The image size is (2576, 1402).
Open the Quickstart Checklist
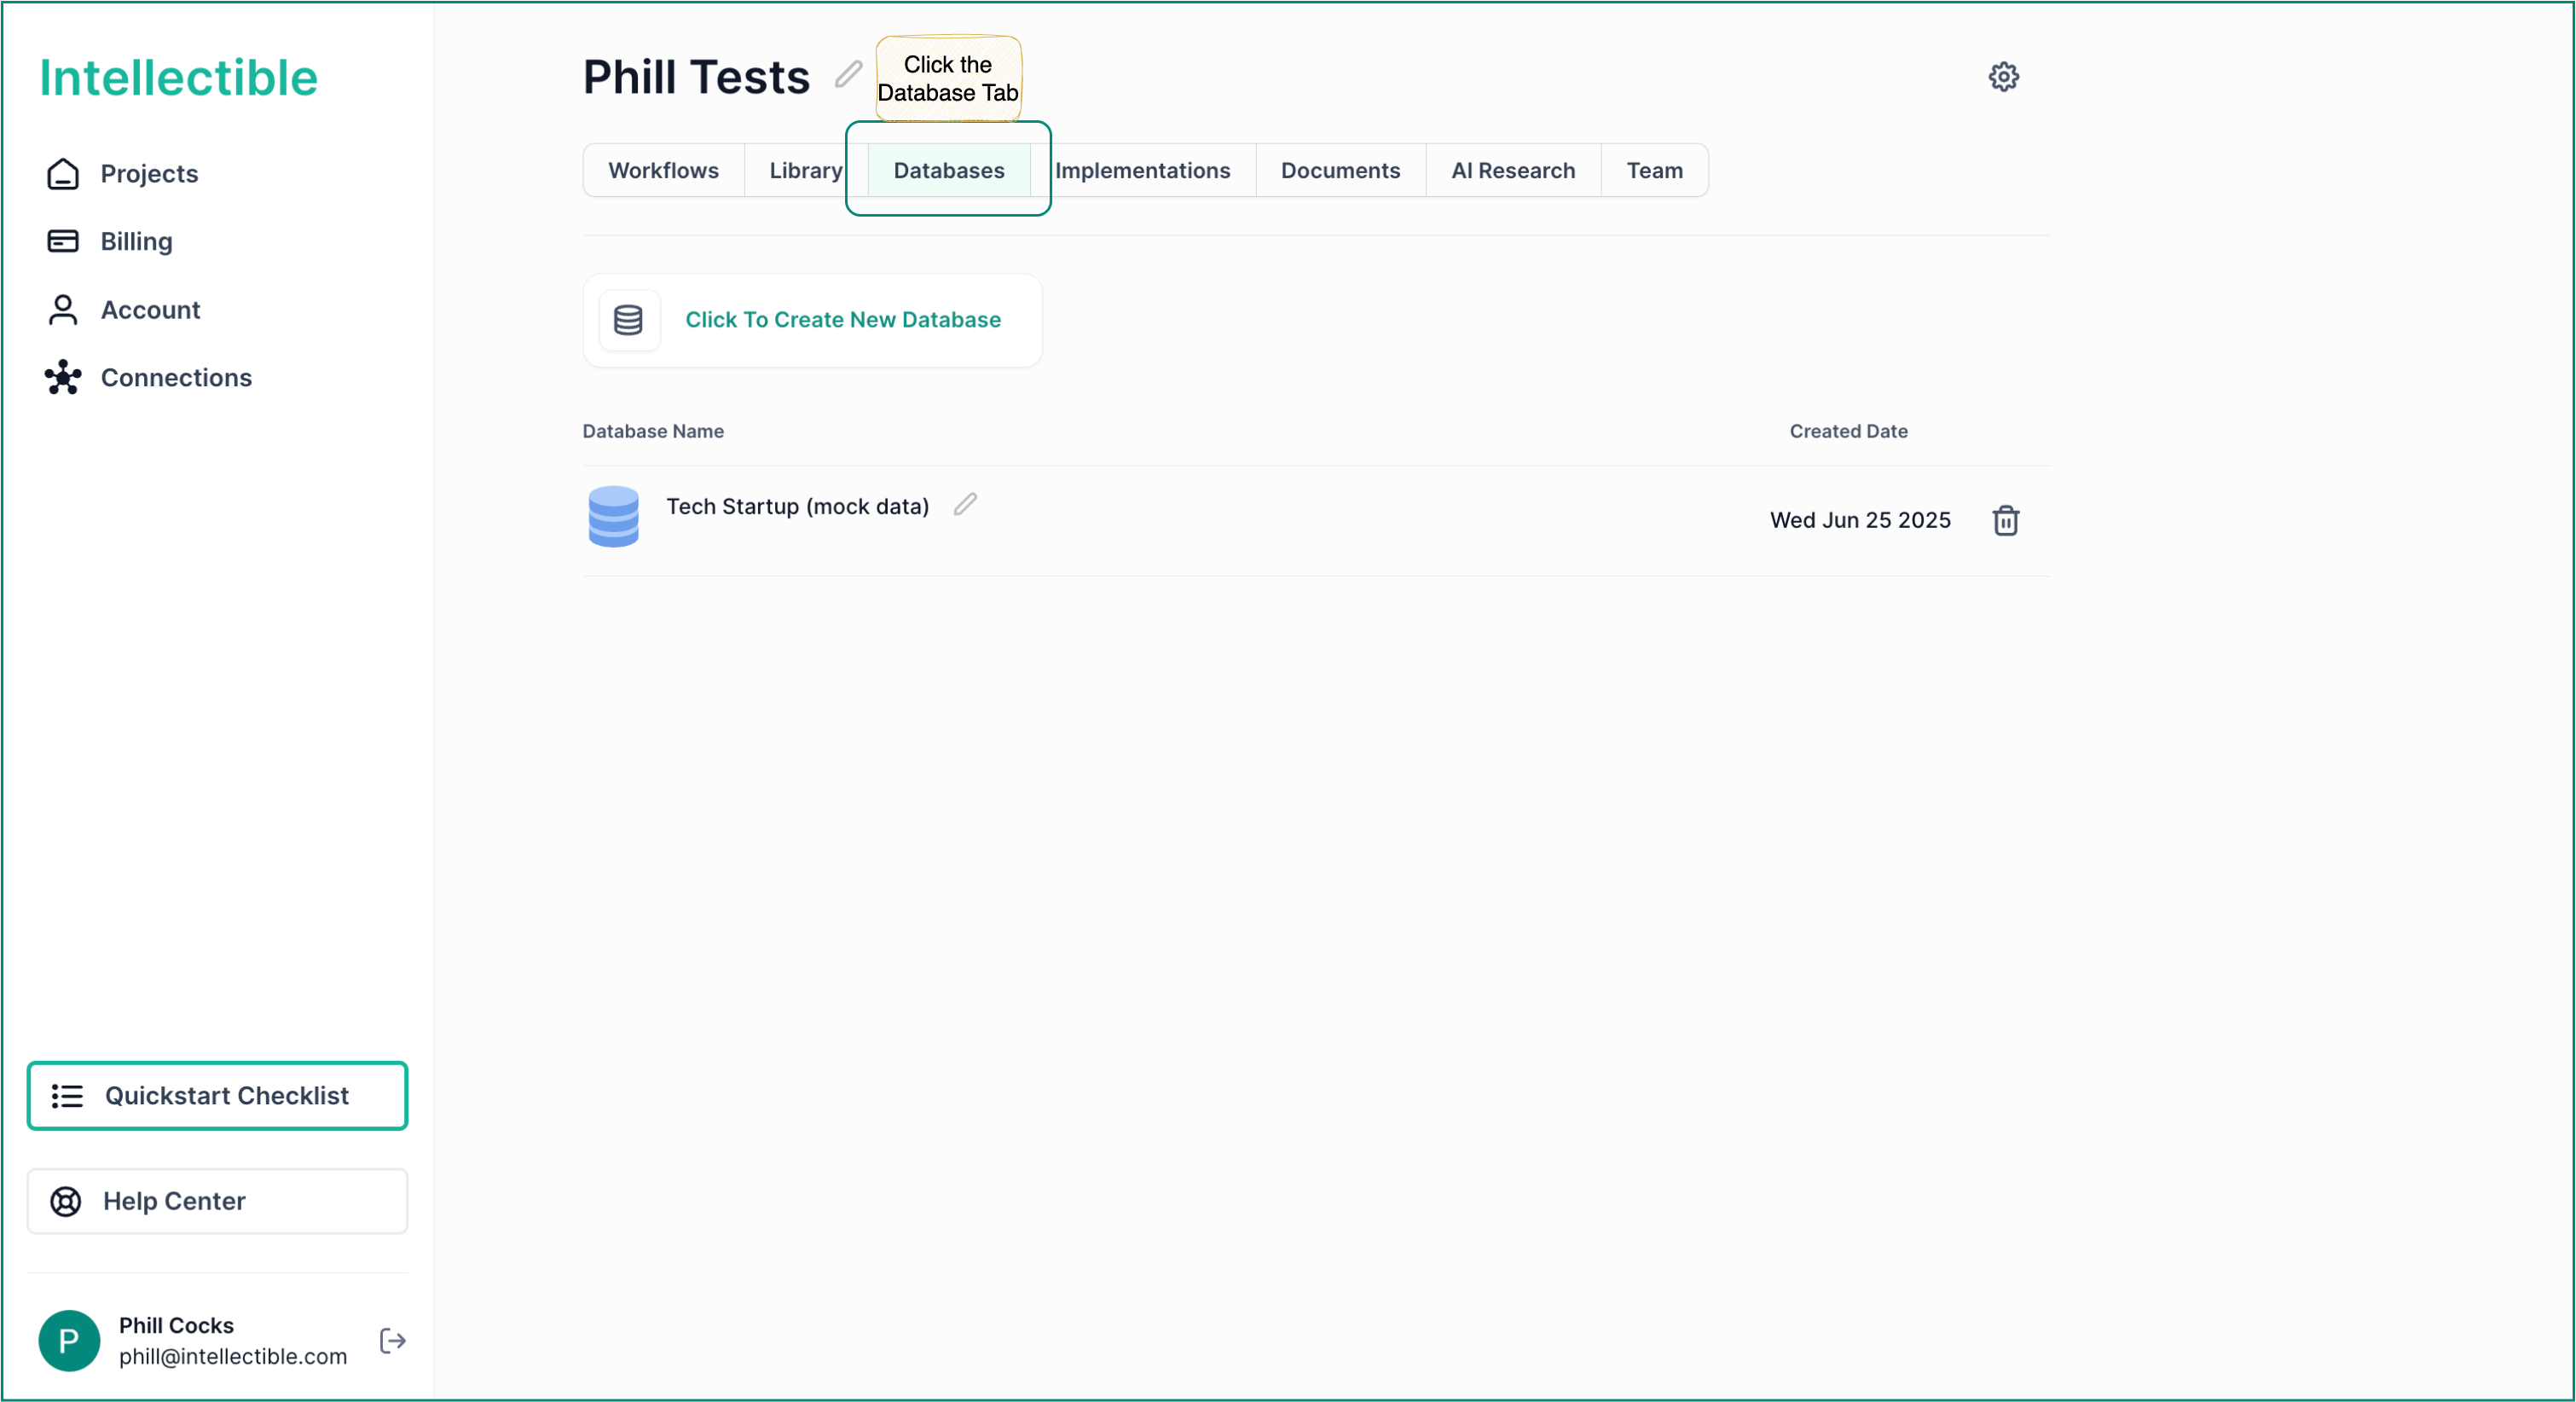point(217,1095)
